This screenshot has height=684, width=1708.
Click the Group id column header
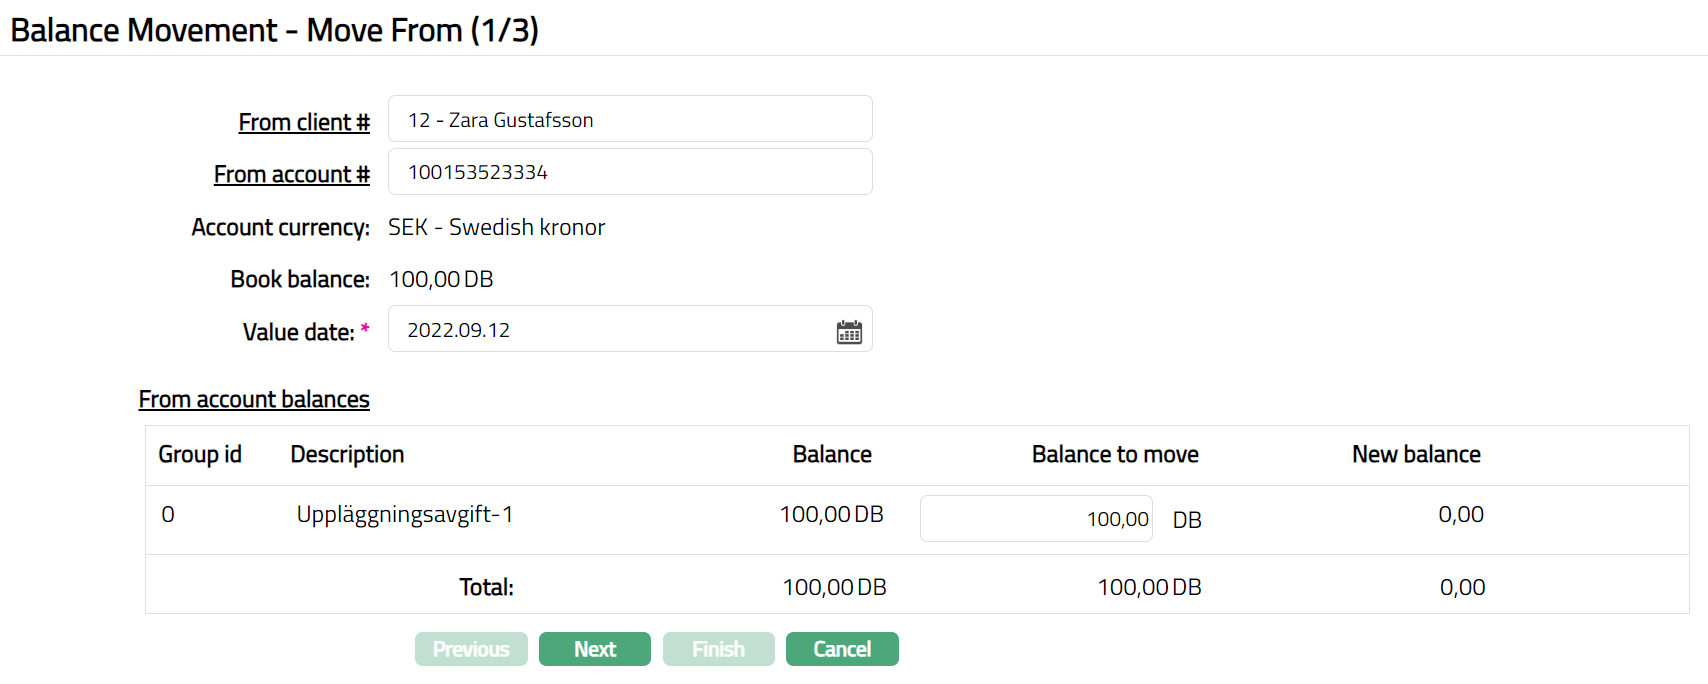pyautogui.click(x=200, y=455)
